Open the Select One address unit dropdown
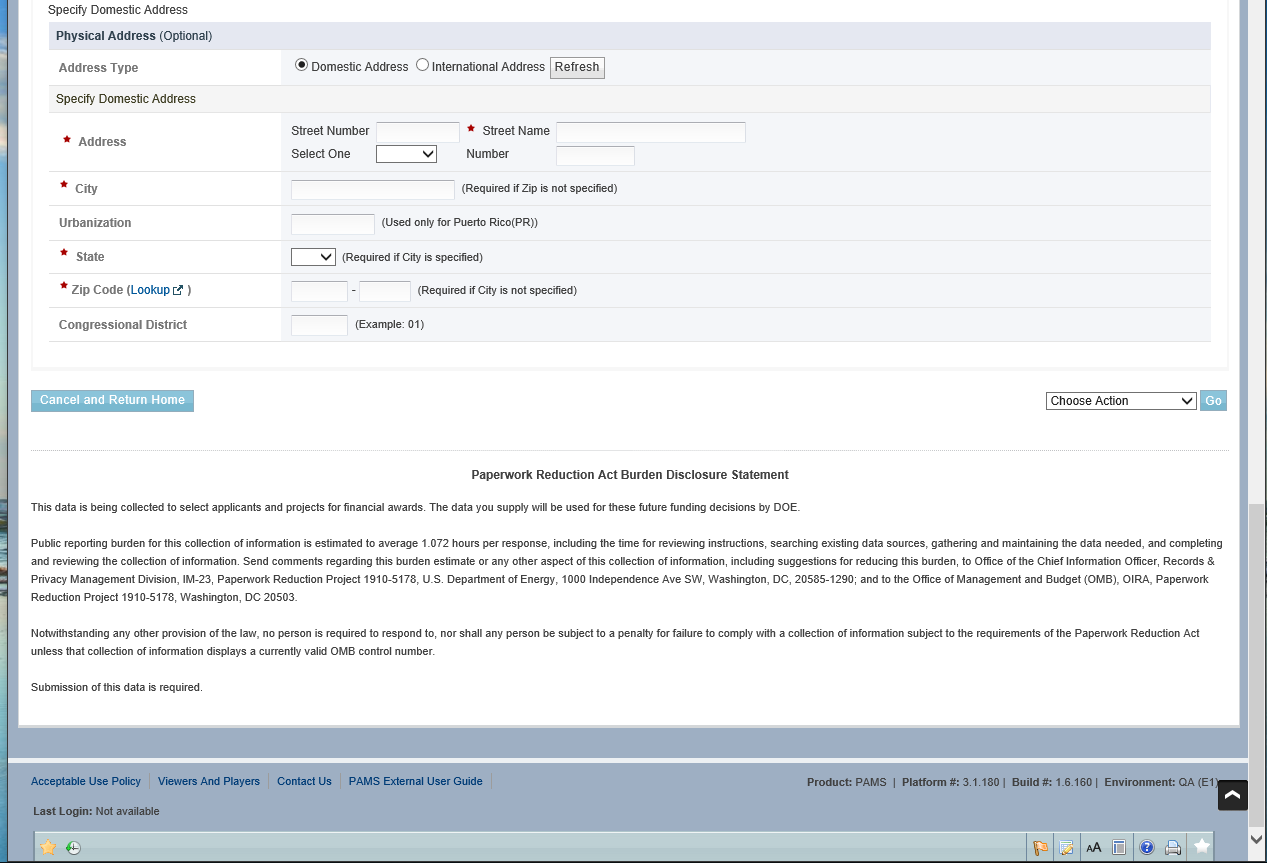 [x=406, y=154]
